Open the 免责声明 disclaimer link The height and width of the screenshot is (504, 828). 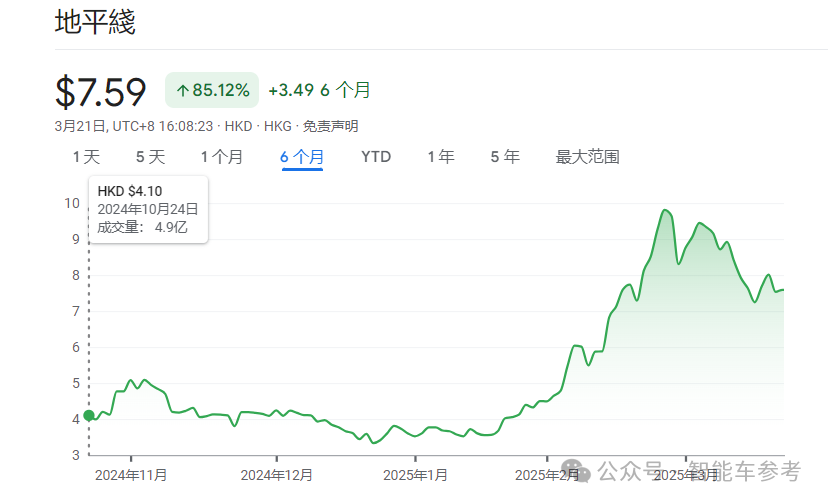point(330,126)
